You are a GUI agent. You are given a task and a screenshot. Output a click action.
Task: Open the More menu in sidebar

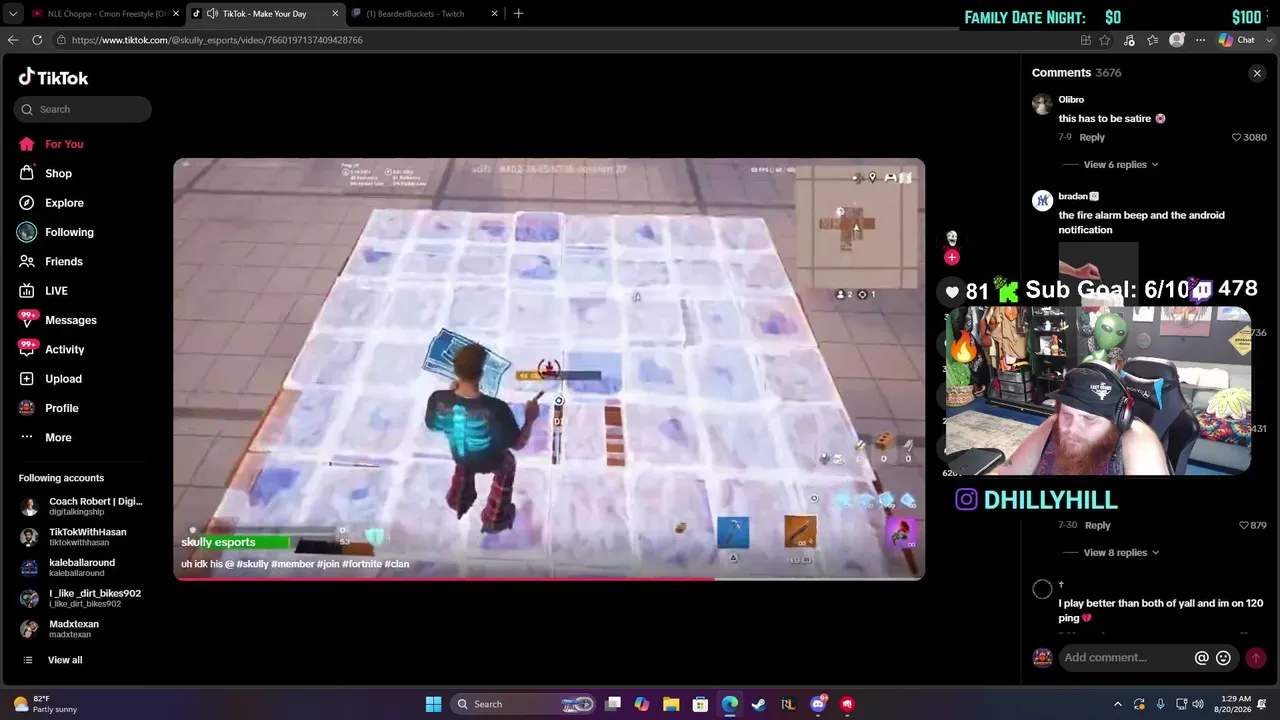tap(58, 438)
